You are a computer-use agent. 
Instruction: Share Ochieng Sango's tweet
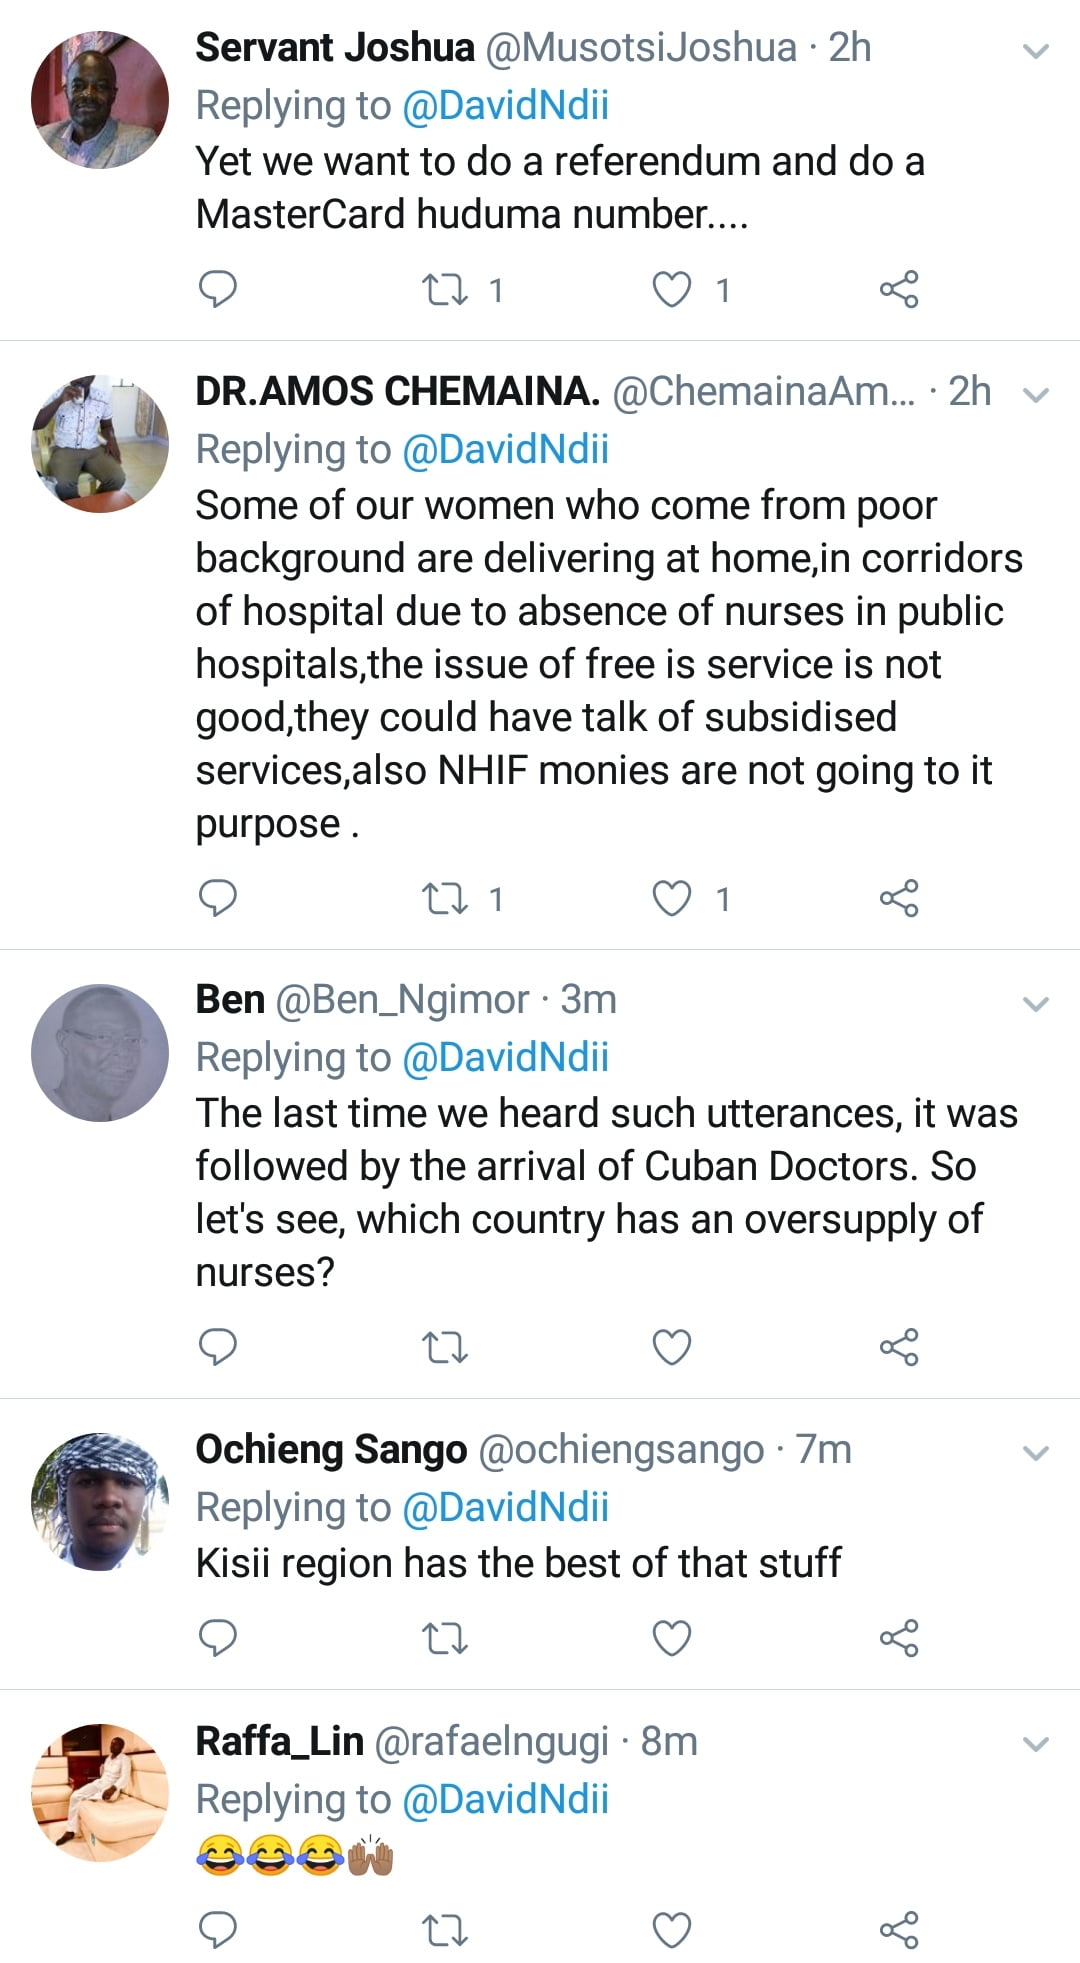[898, 1638]
